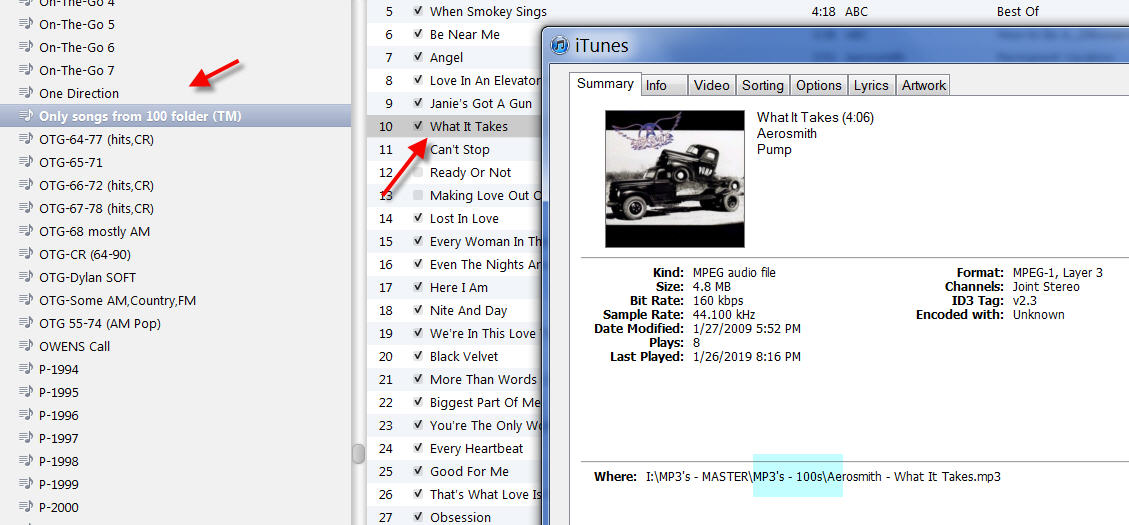Open the P-1997 playlist
Viewport: 1129px width, 525px height.
[x=59, y=438]
